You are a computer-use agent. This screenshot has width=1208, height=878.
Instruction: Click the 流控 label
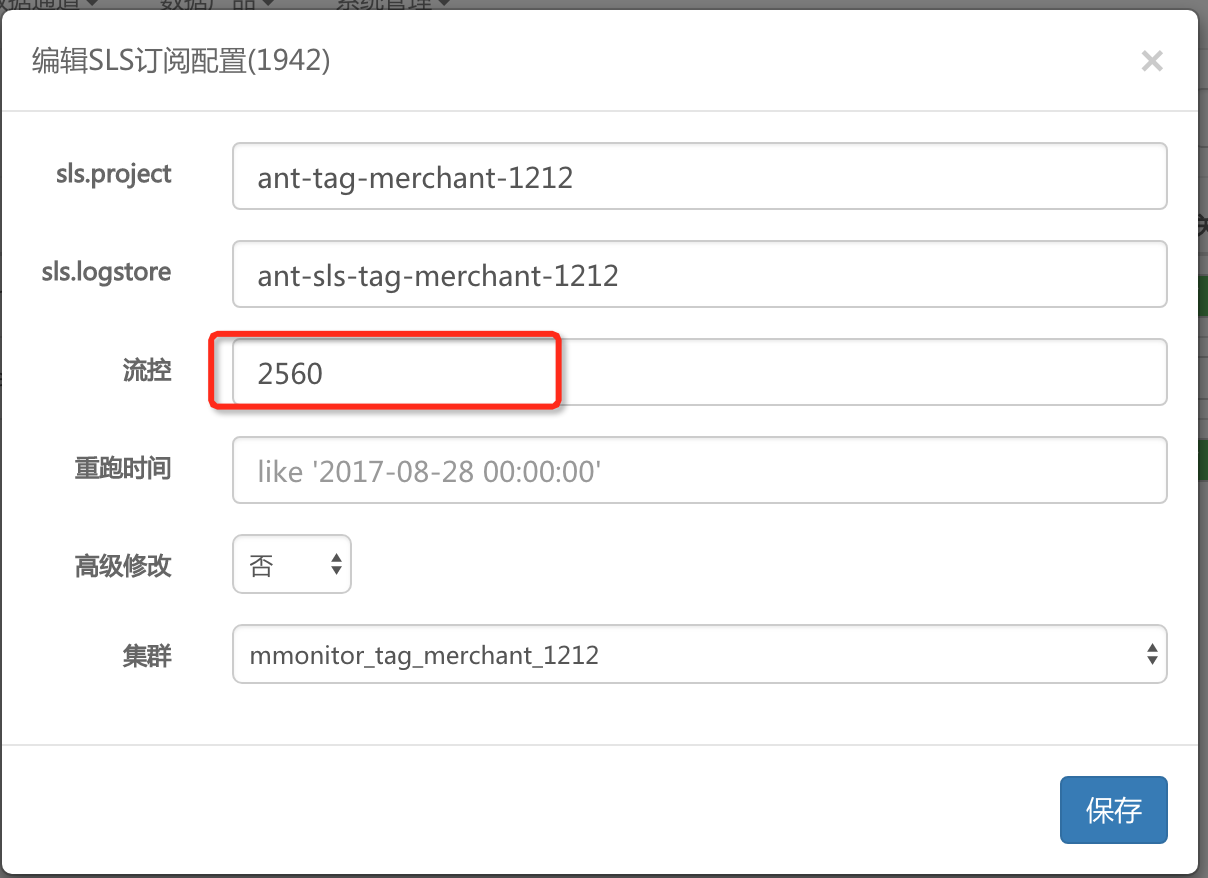click(x=147, y=371)
